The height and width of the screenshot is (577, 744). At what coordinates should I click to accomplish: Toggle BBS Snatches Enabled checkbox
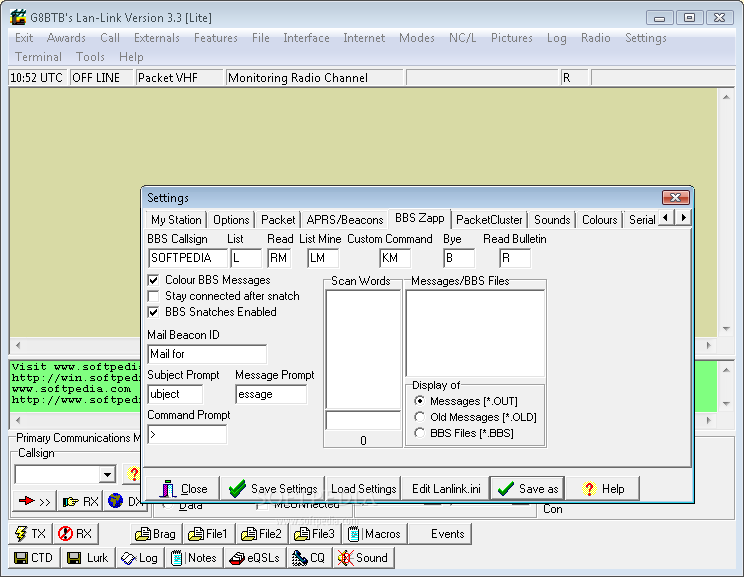click(x=153, y=312)
